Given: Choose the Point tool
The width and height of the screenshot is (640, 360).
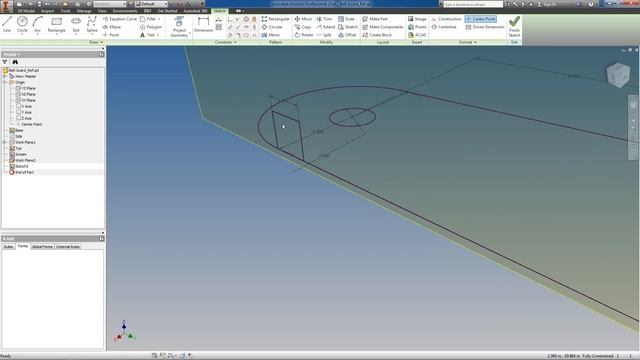Looking at the screenshot, I should pos(111,35).
